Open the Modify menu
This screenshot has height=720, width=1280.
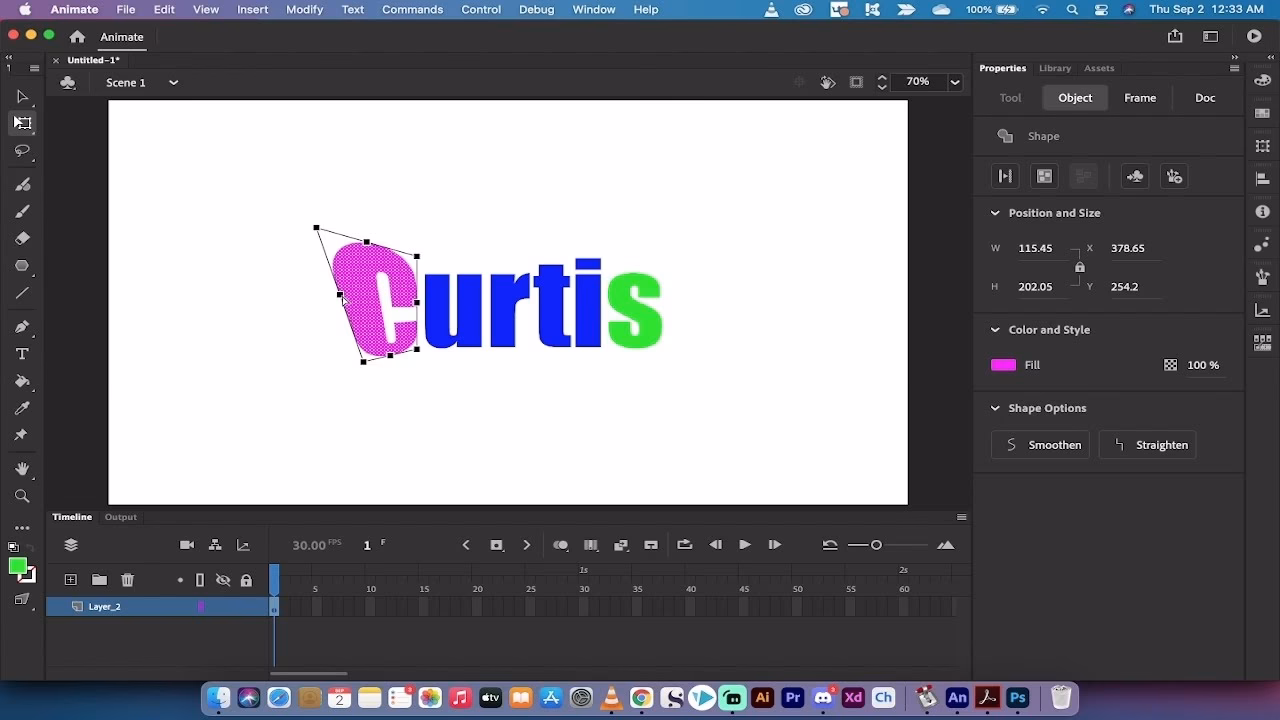click(x=304, y=9)
